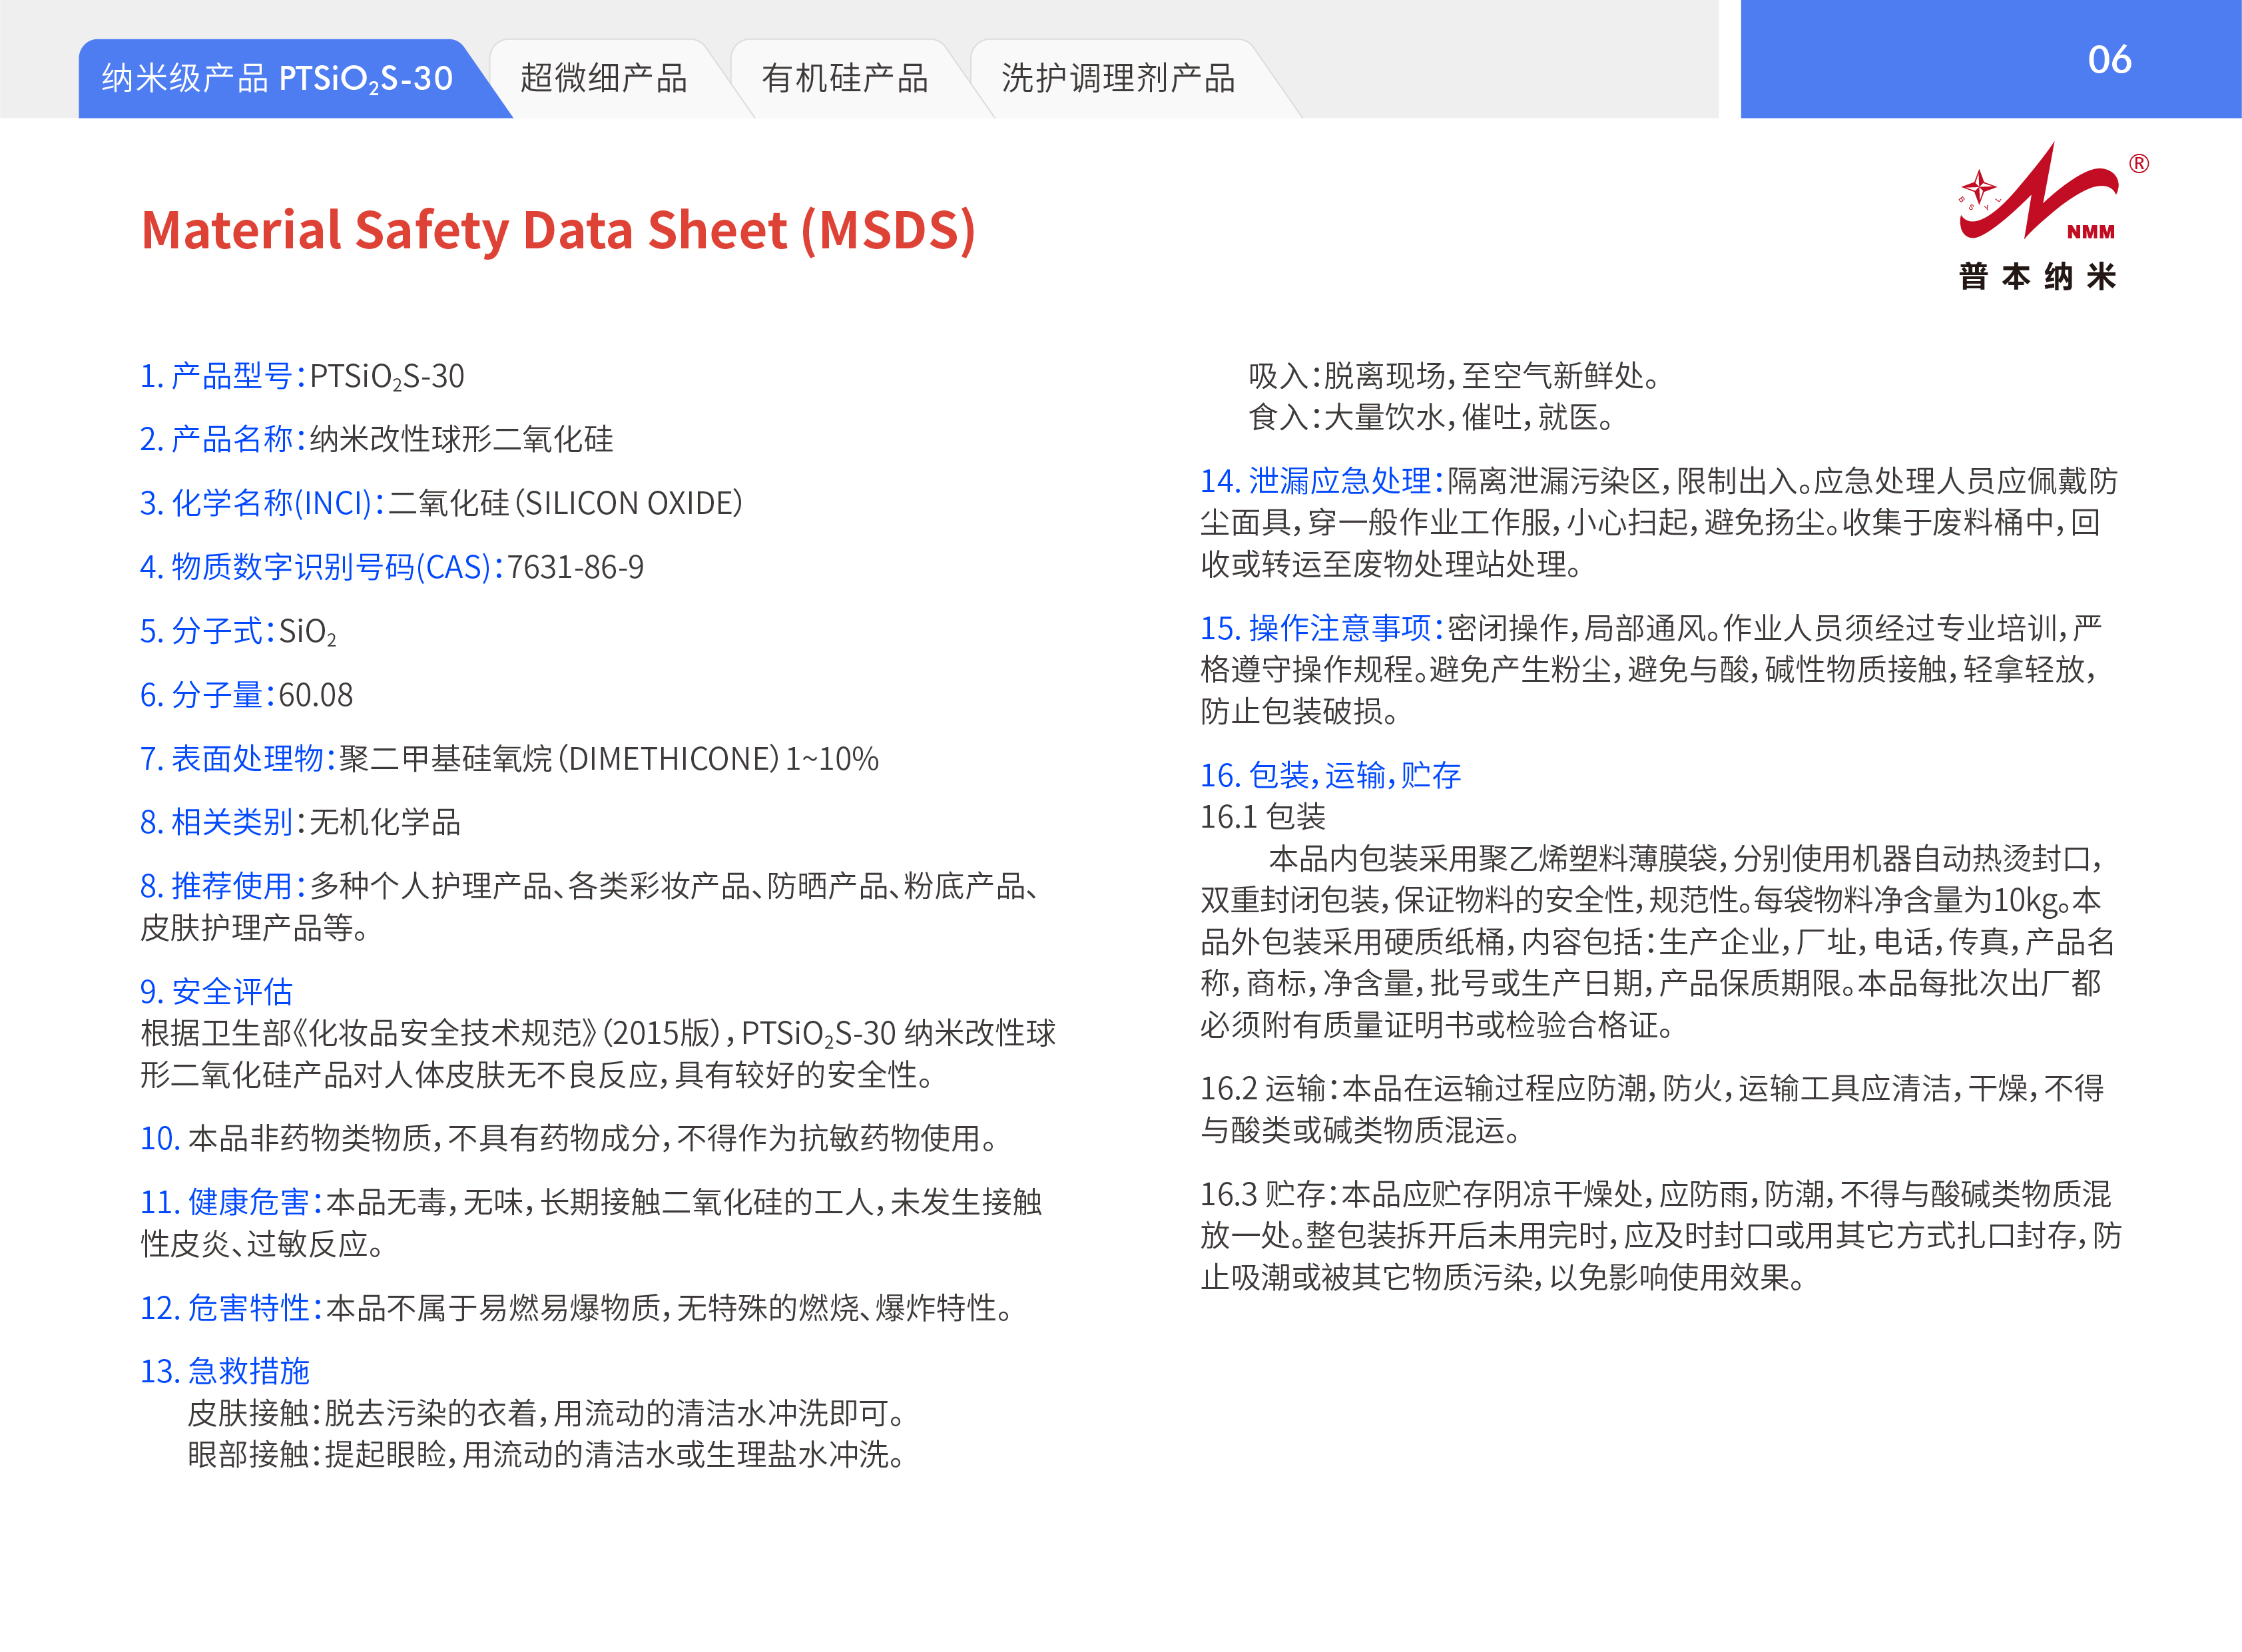
Task: Click the 14. 泄漏应急处理 heading
Action: click(1321, 481)
